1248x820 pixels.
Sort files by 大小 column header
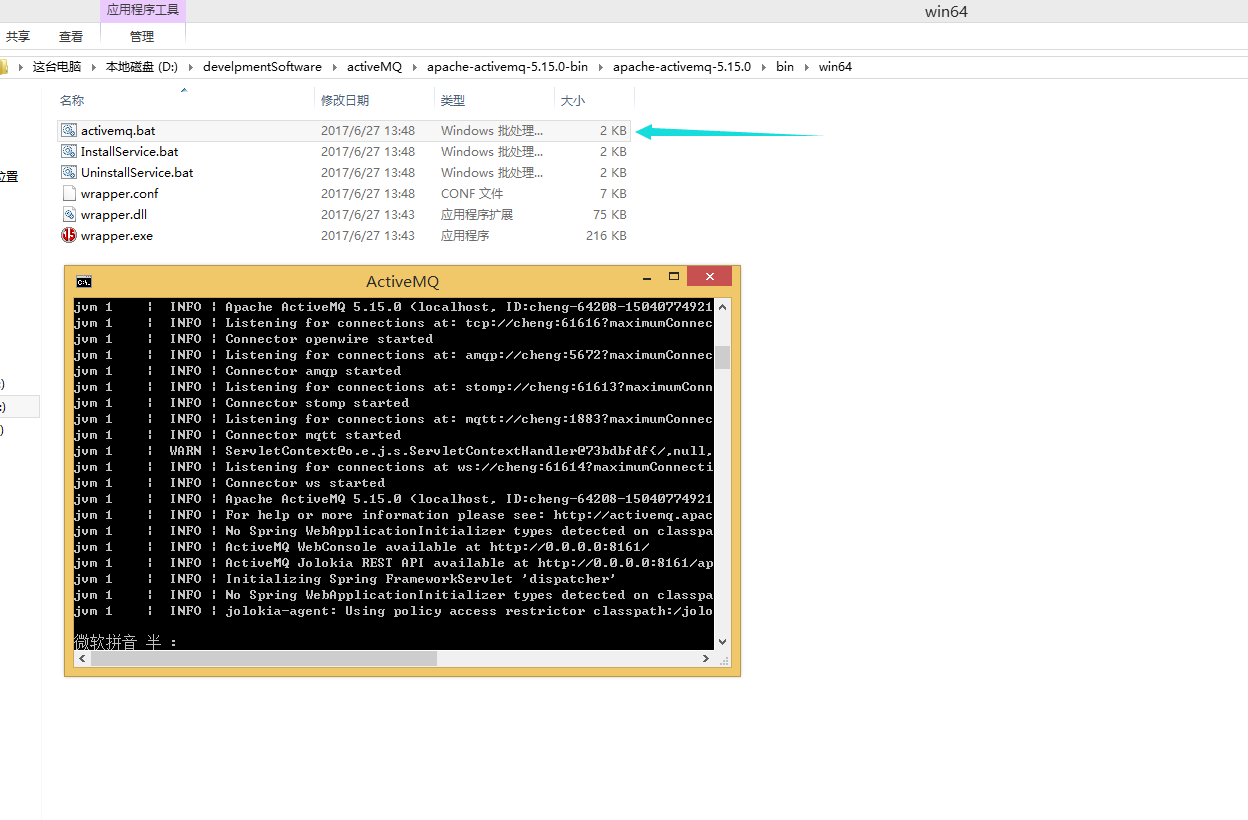pos(573,100)
